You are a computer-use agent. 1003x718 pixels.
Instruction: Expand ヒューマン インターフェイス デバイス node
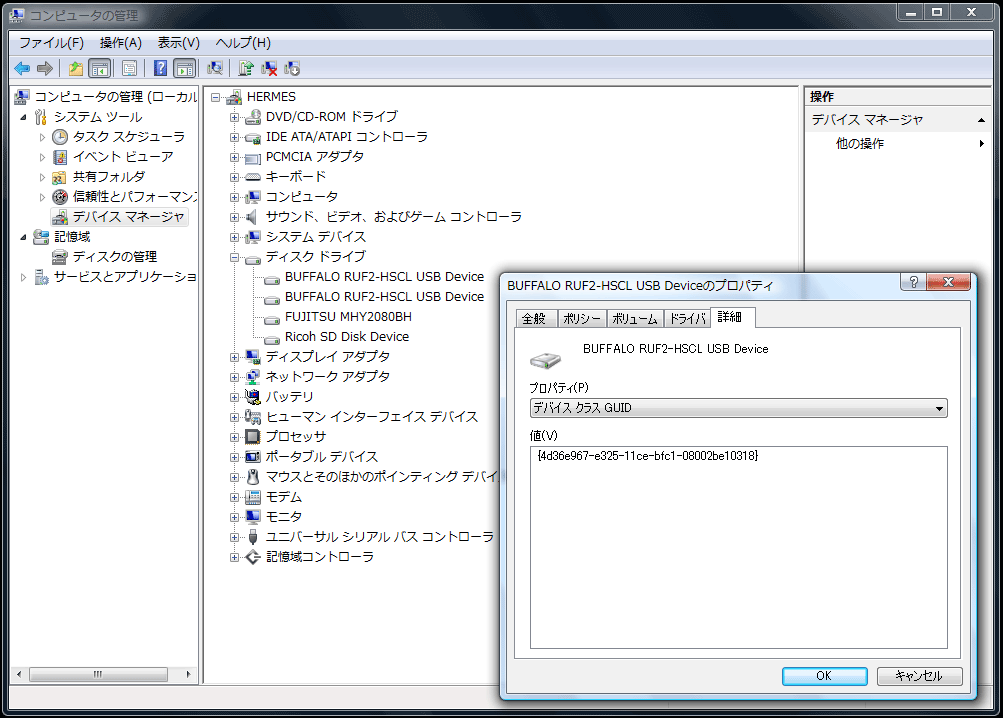pyautogui.click(x=234, y=417)
